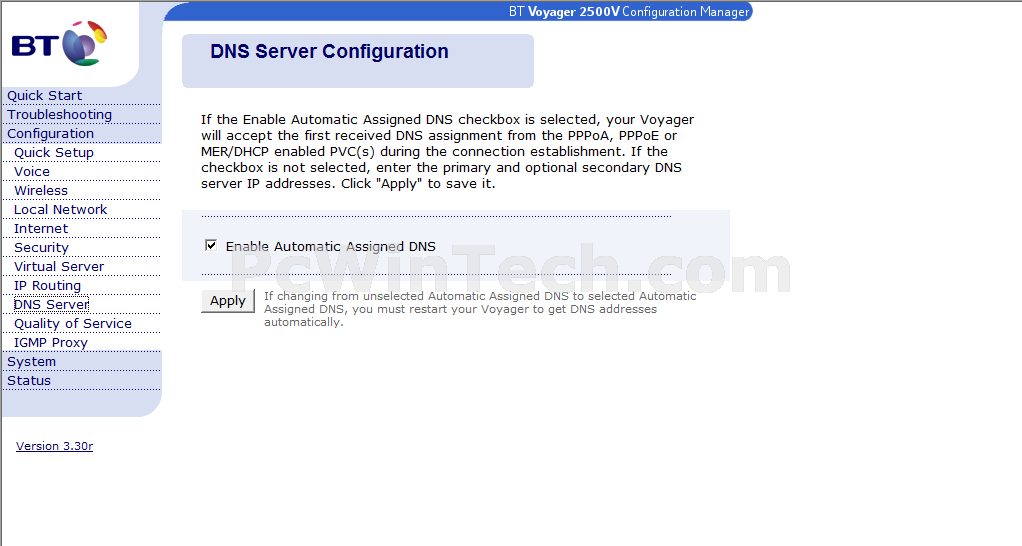The width and height of the screenshot is (1022, 546).
Task: Go to Local Network page
Action: tap(61, 209)
